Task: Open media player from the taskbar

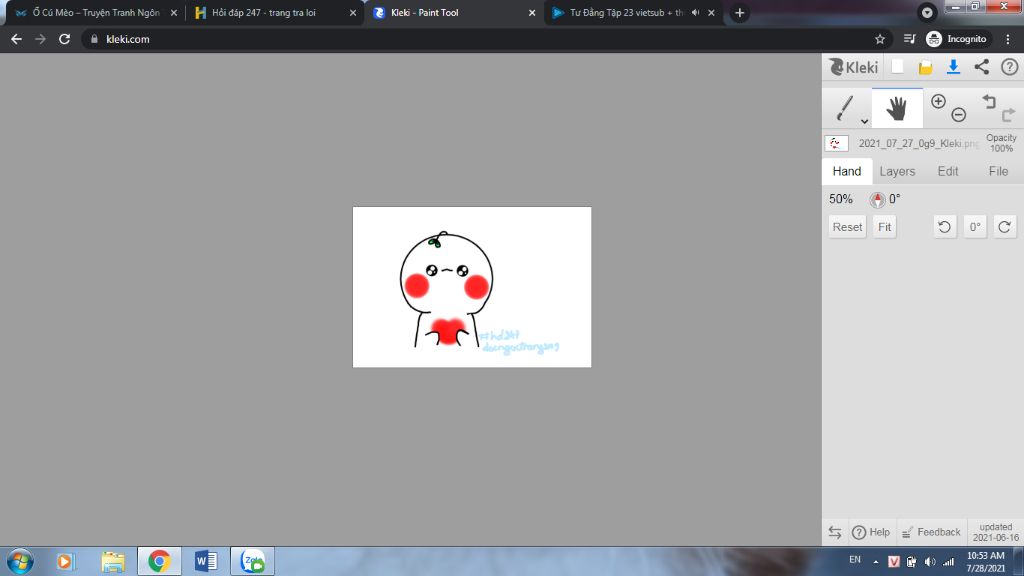Action: pyautogui.click(x=65, y=561)
